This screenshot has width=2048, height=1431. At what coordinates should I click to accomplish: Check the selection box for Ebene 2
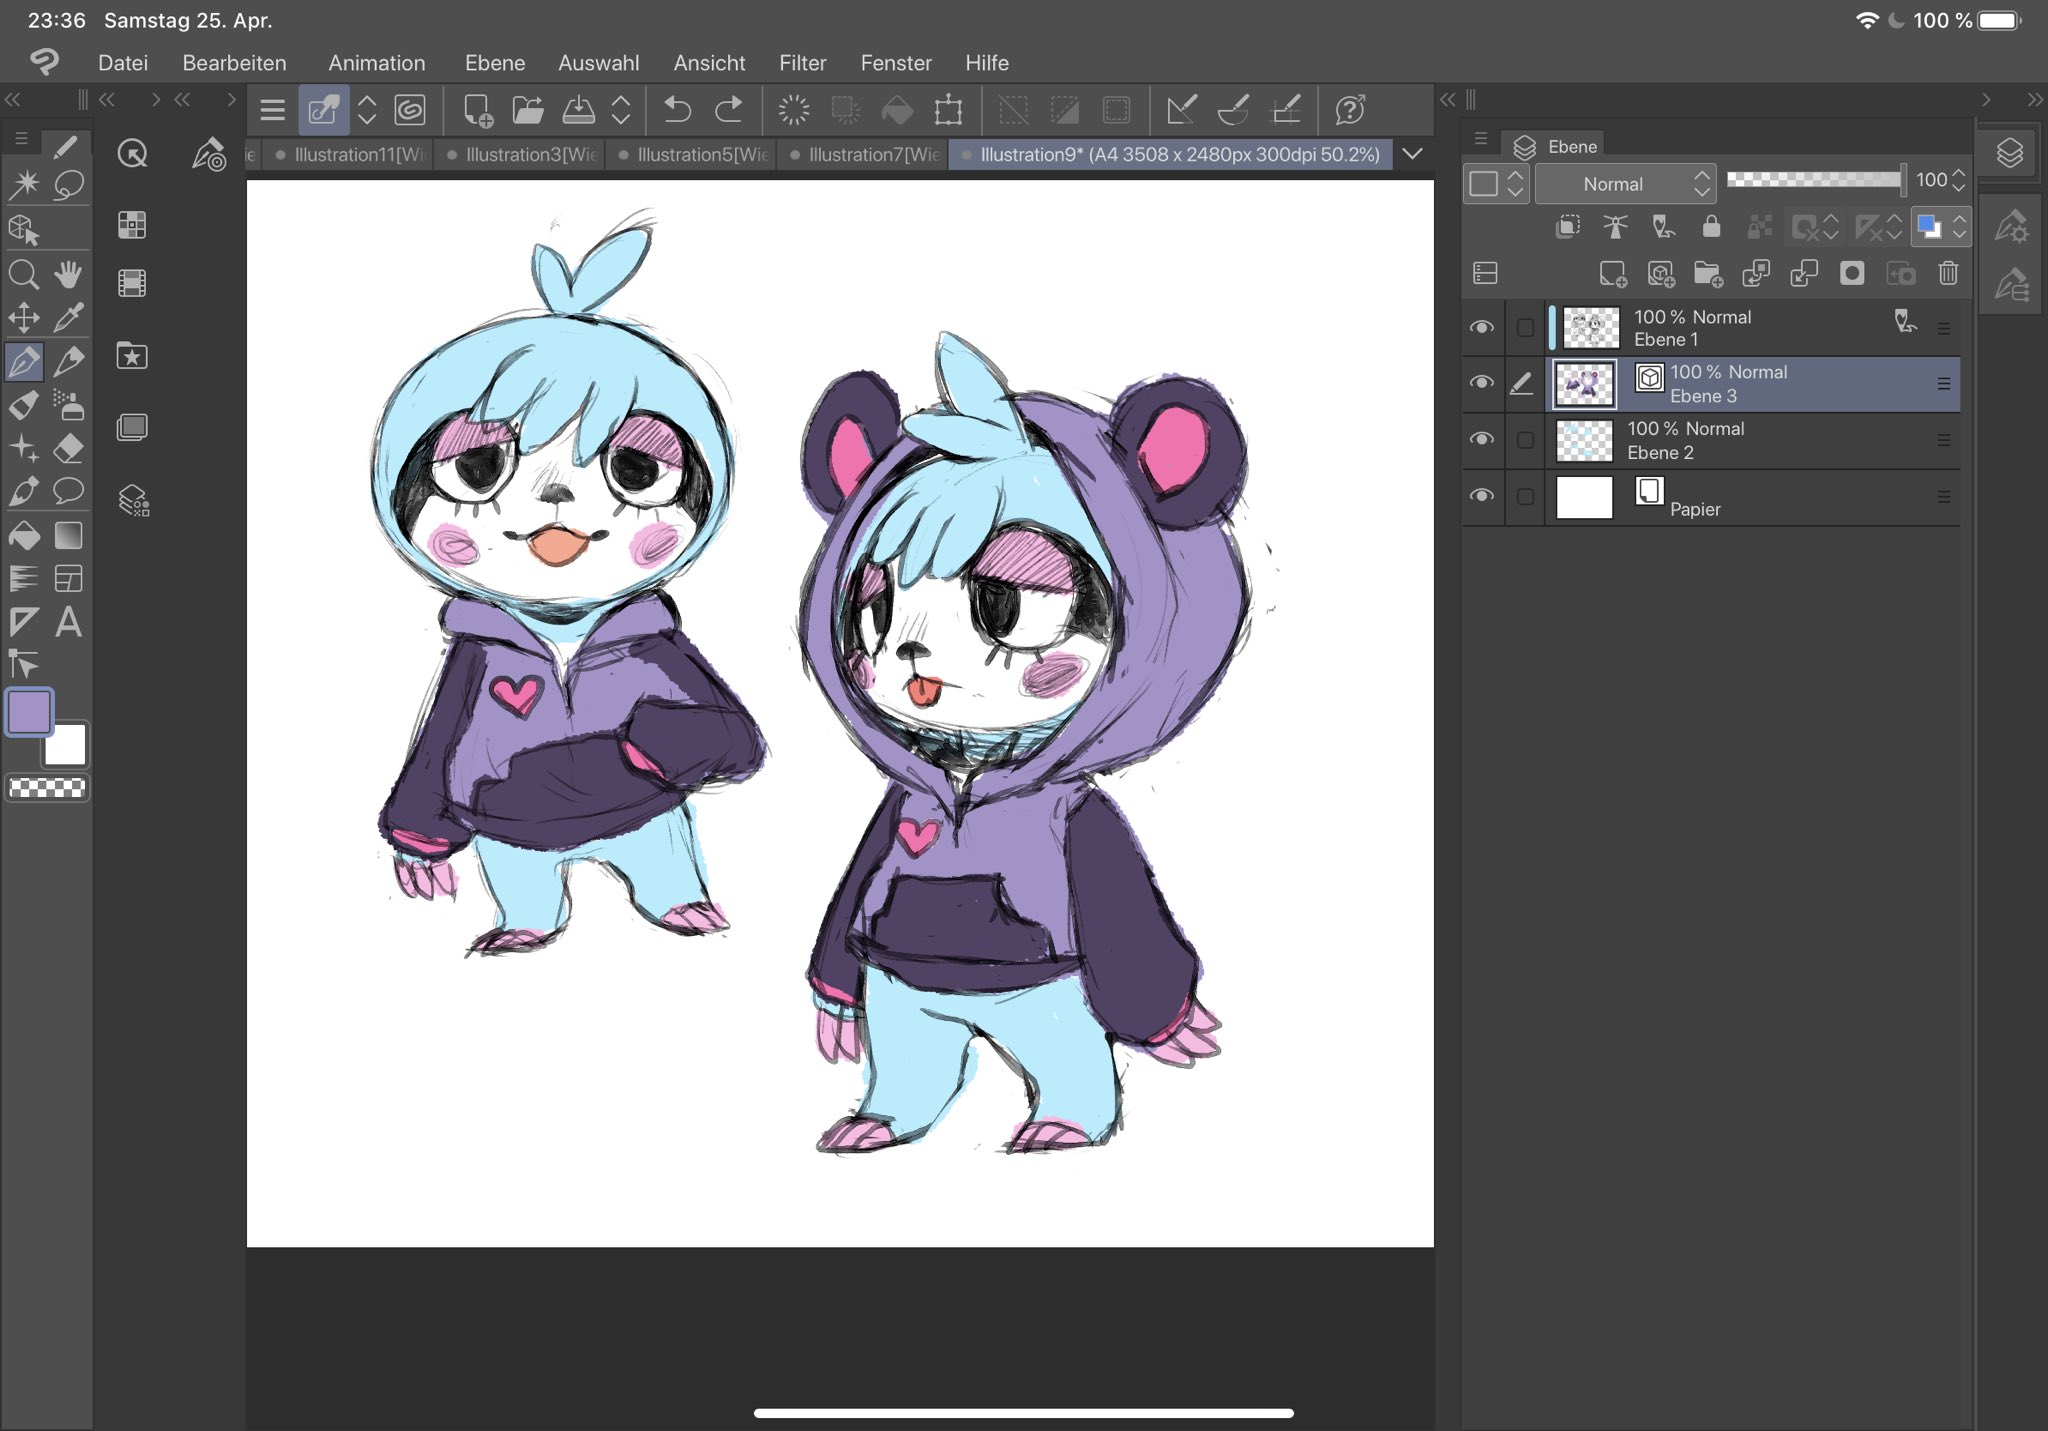[1524, 440]
